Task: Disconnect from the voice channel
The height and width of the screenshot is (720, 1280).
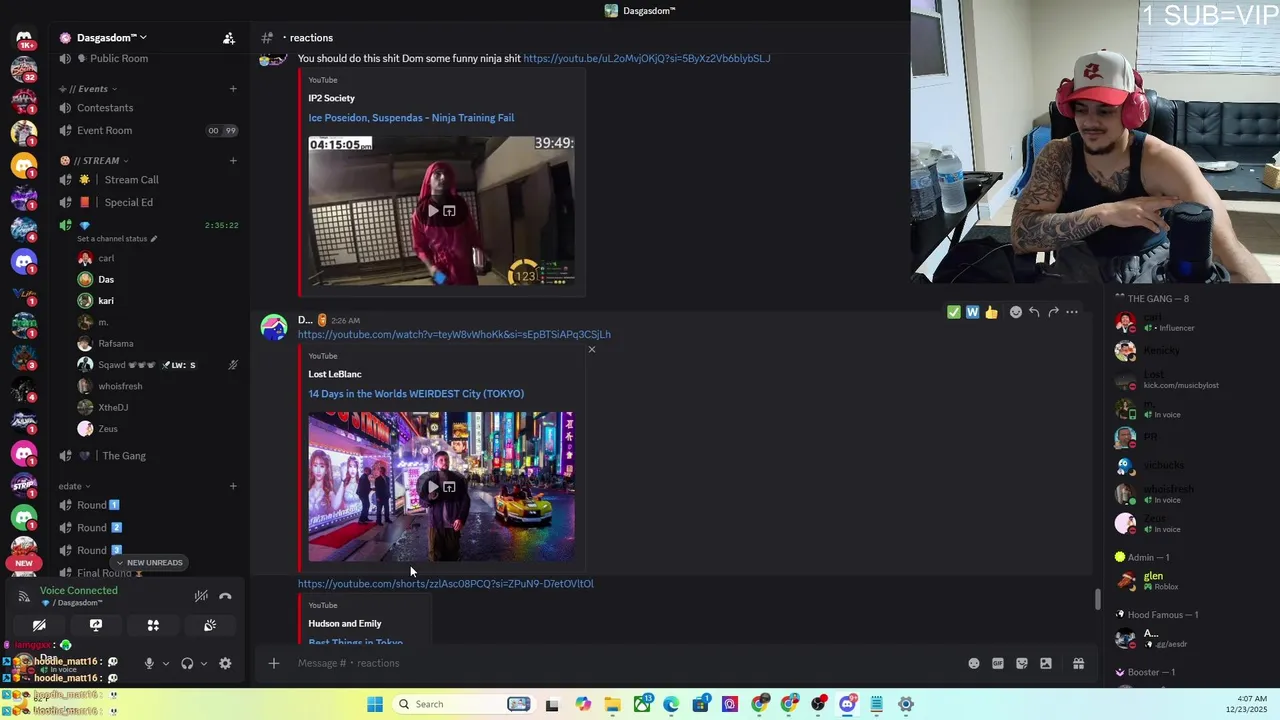Action: [225, 596]
